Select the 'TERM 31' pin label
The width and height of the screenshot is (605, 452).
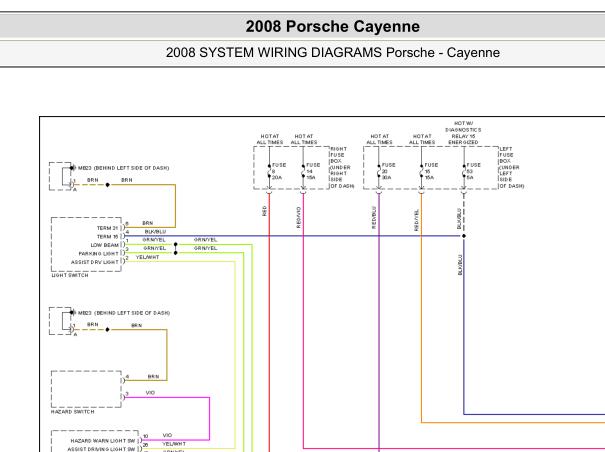(x=108, y=228)
